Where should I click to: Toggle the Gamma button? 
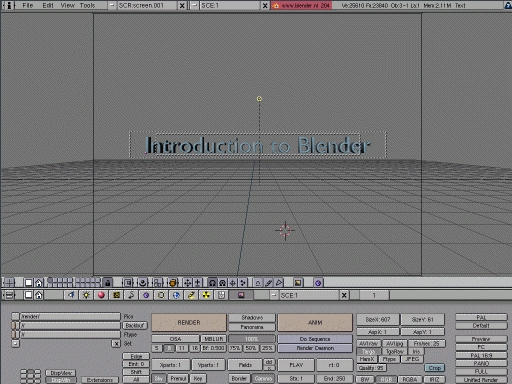pyautogui.click(x=263, y=379)
